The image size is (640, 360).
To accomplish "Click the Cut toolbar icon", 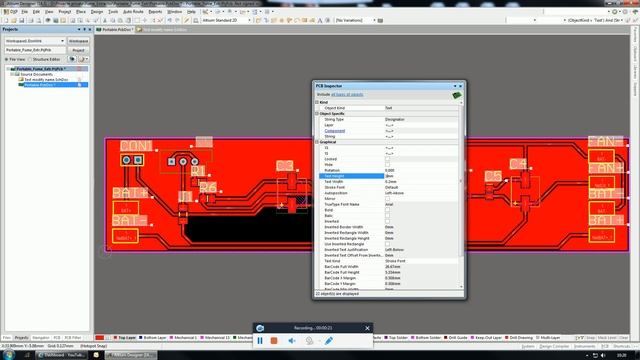I will click(104, 20).
